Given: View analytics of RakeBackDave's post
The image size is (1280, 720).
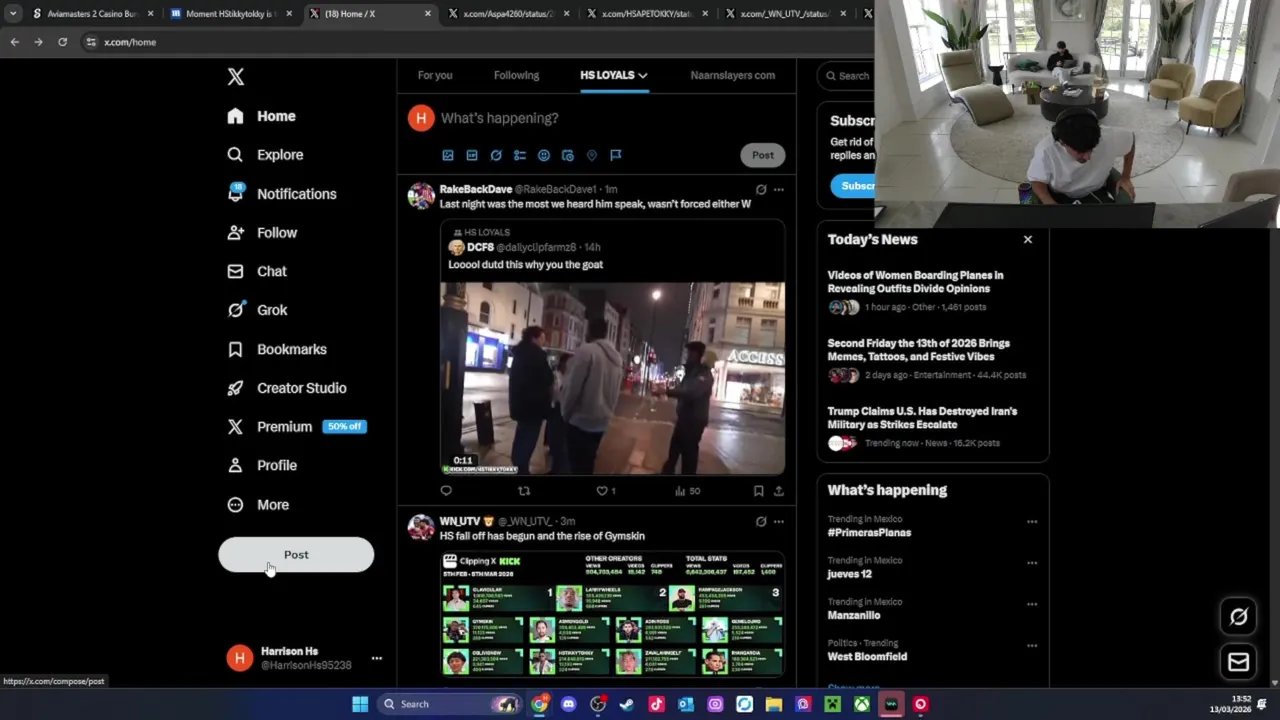Looking at the screenshot, I should pyautogui.click(x=688, y=491).
